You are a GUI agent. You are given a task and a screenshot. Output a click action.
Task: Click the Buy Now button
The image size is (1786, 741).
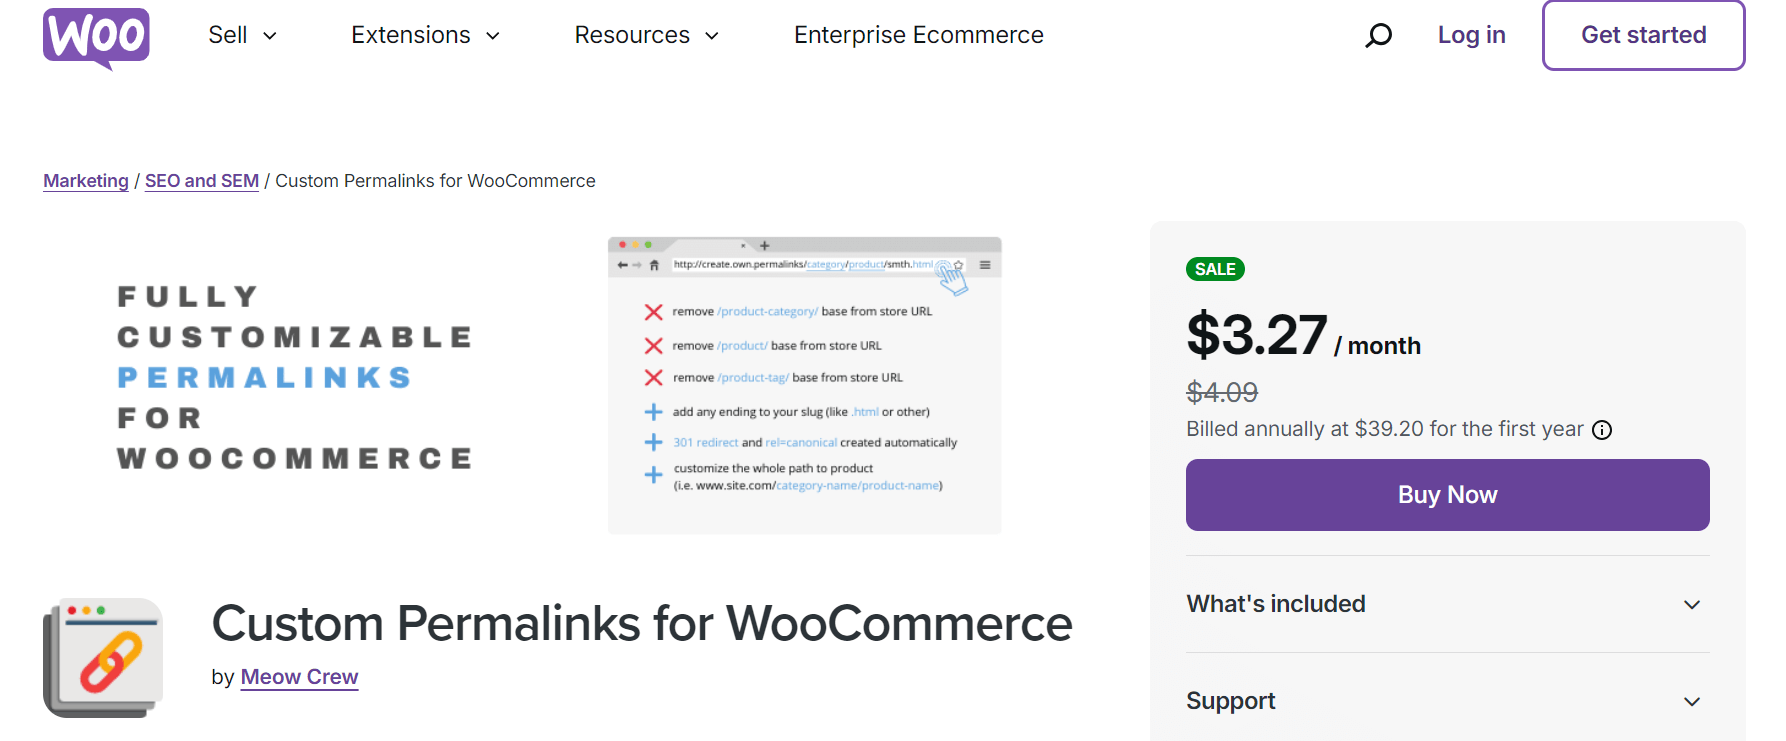1447,495
